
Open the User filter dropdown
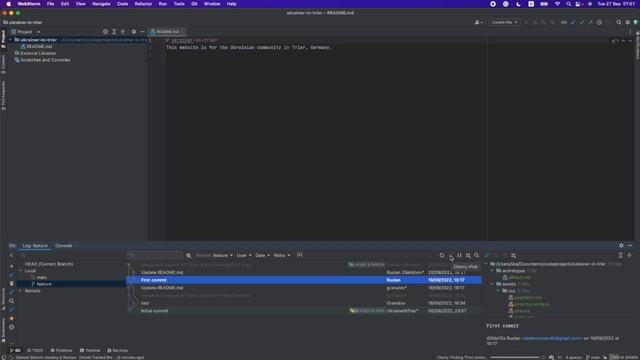click(x=244, y=256)
